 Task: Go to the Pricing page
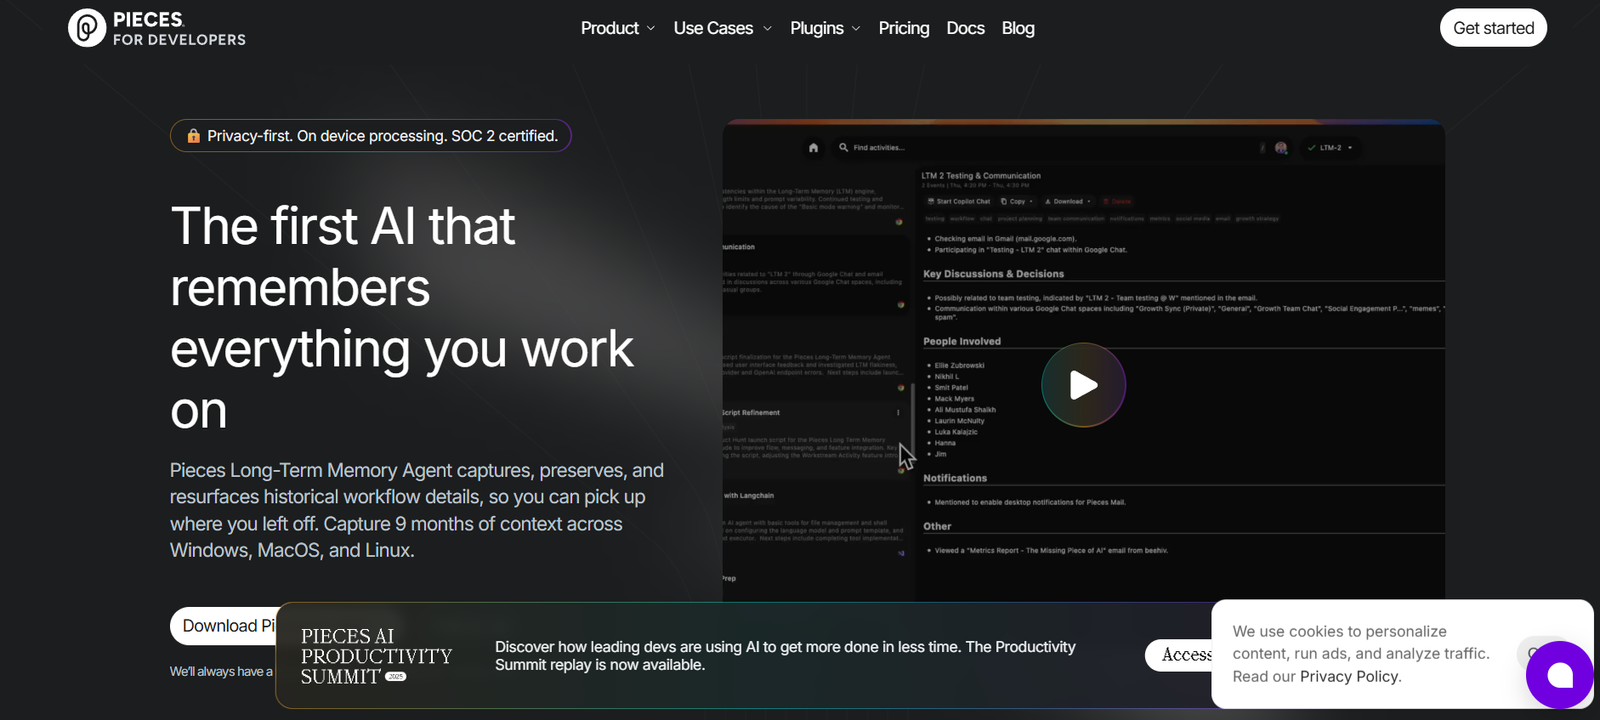[x=903, y=28]
